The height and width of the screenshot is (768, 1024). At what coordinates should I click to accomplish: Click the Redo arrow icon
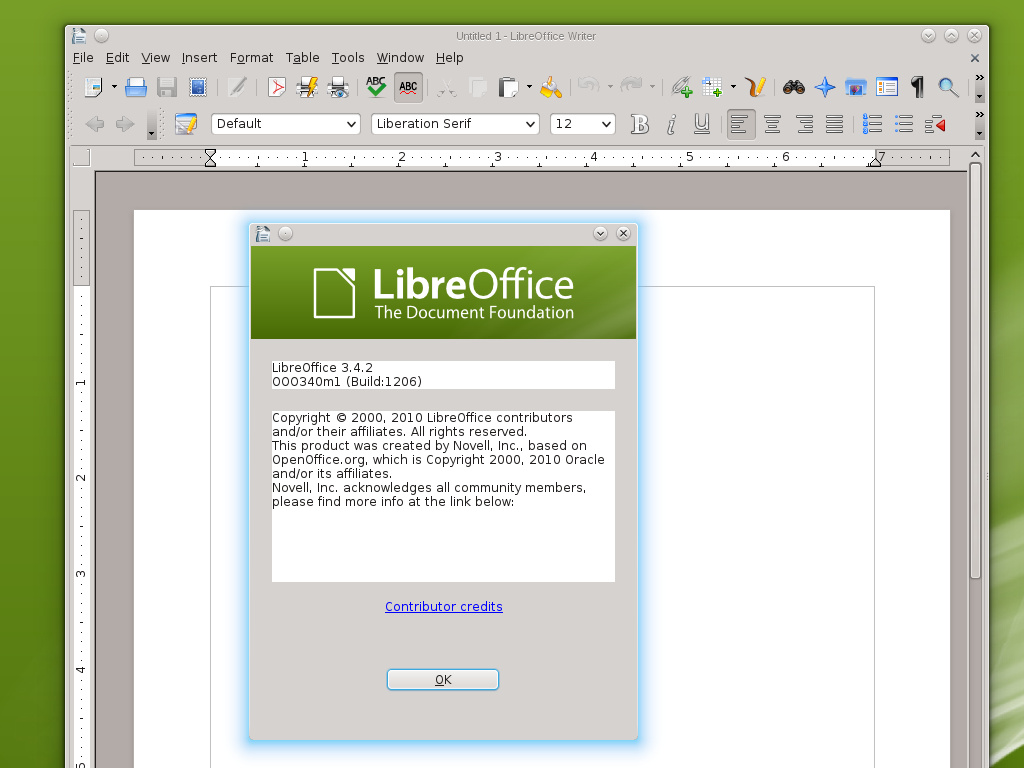point(631,86)
